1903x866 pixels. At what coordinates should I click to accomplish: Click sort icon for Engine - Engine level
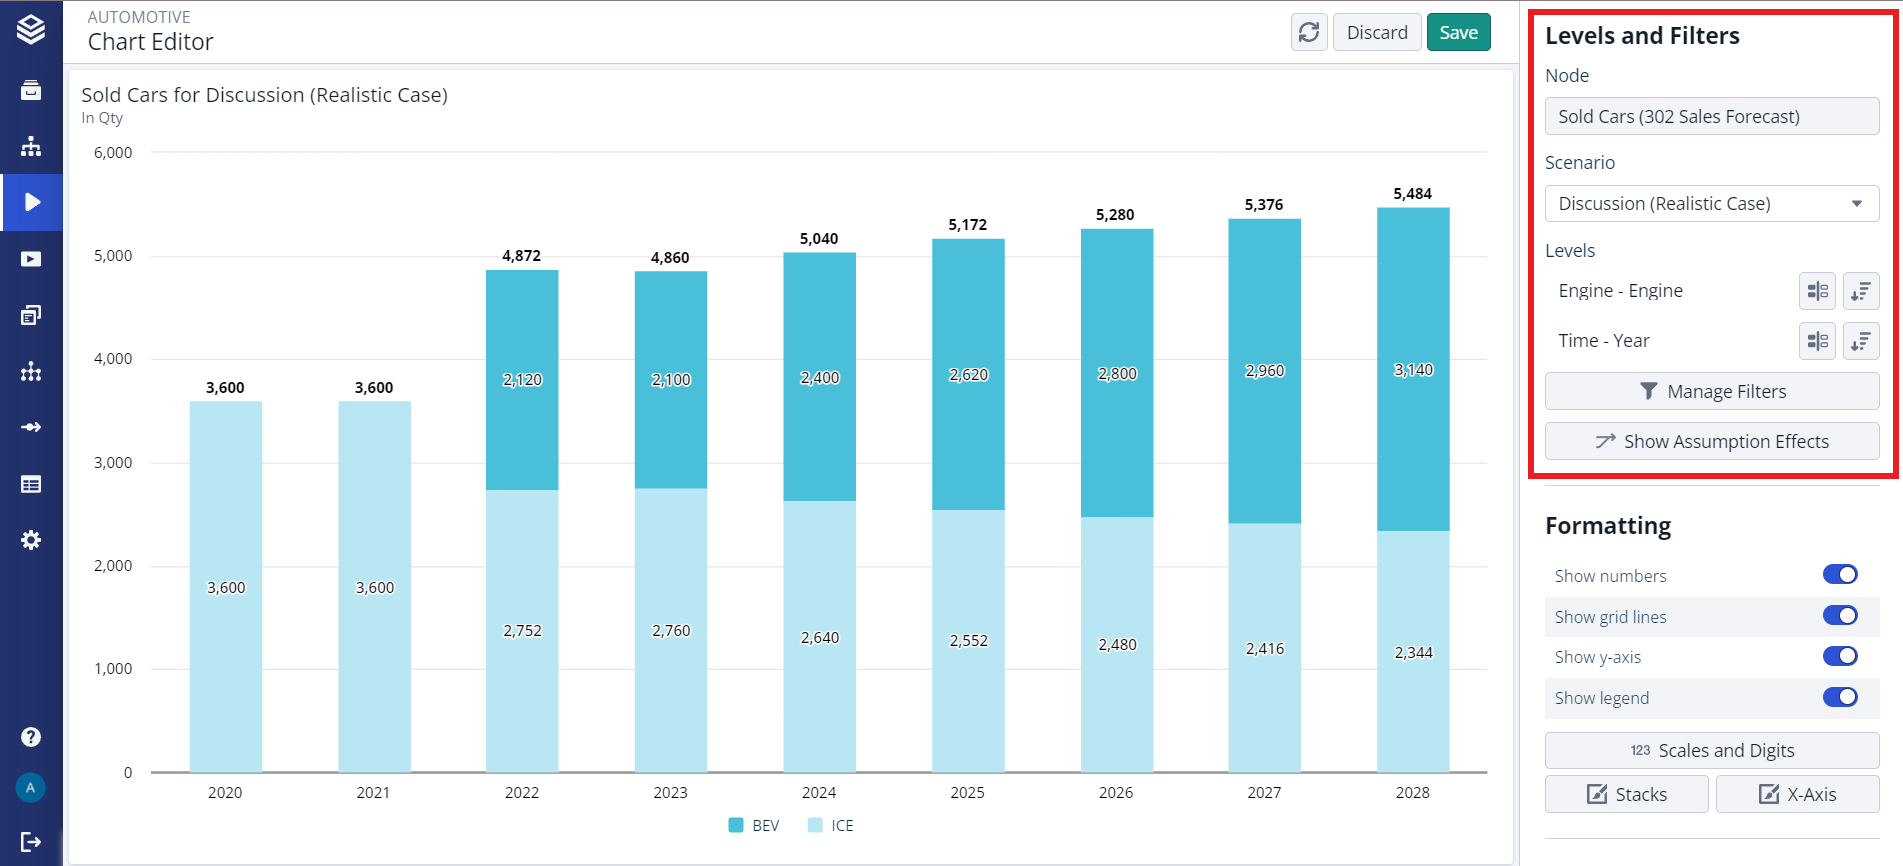click(1860, 291)
